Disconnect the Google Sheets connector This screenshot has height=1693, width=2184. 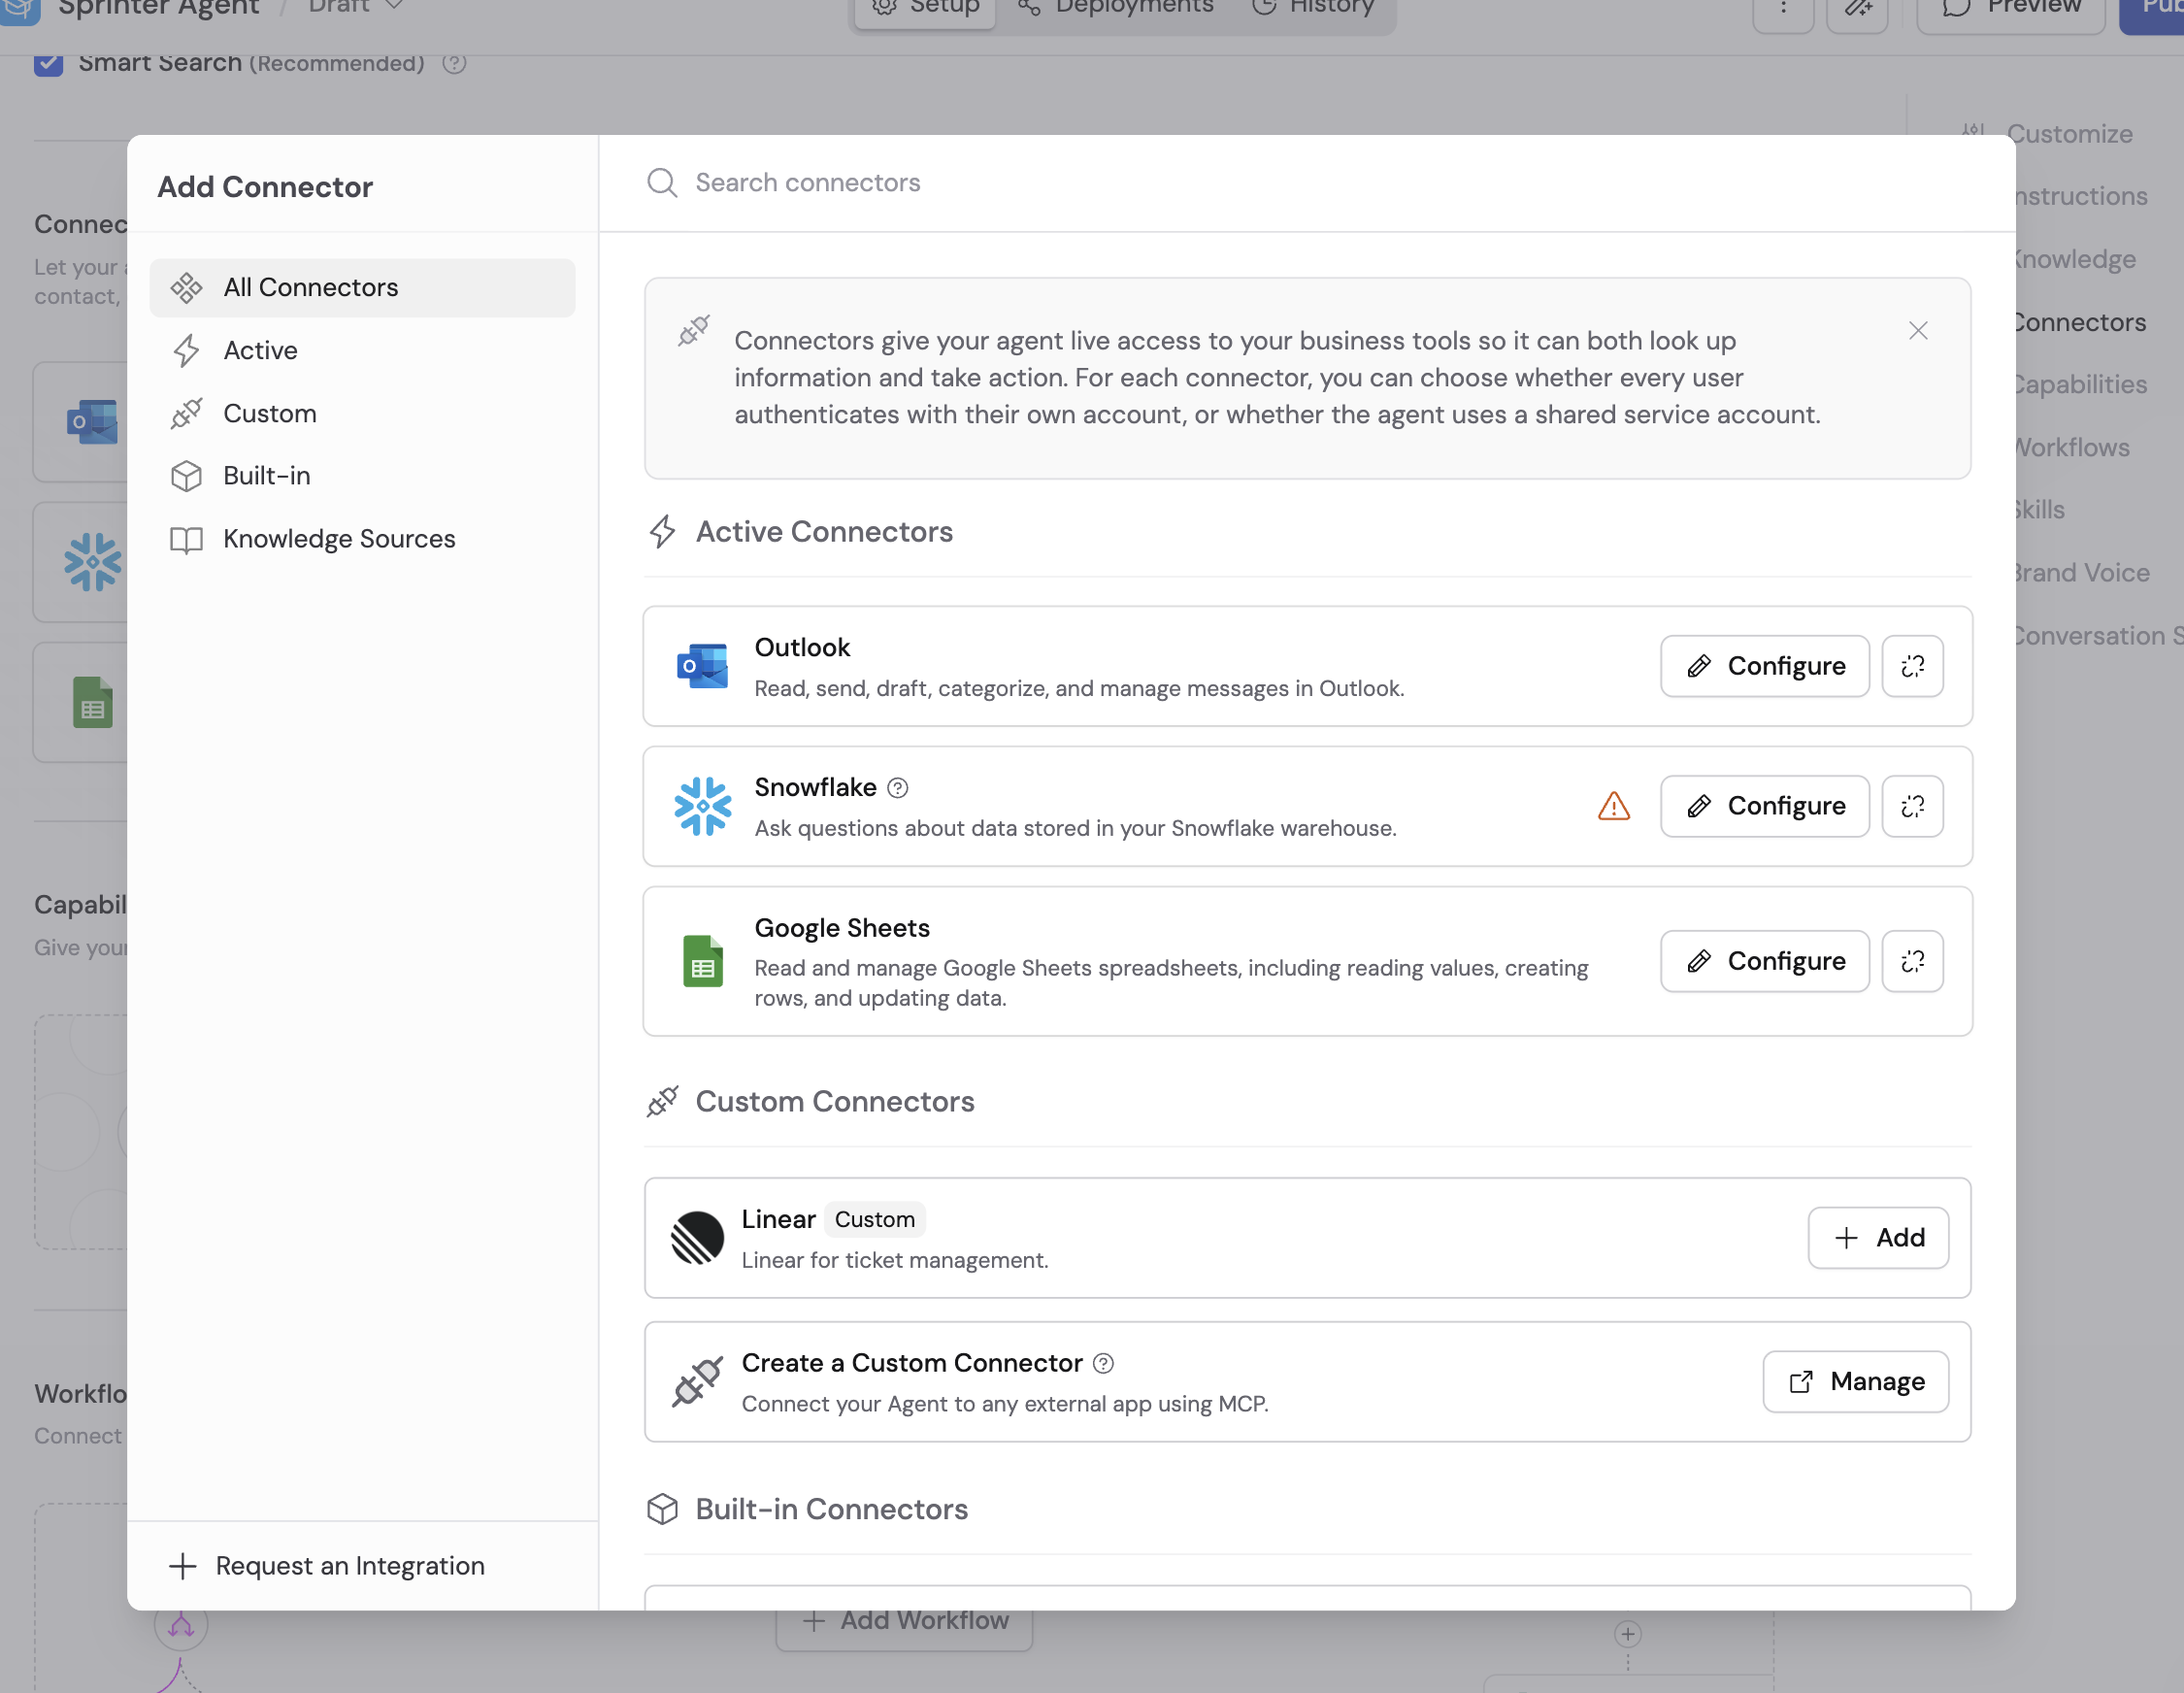point(1912,961)
